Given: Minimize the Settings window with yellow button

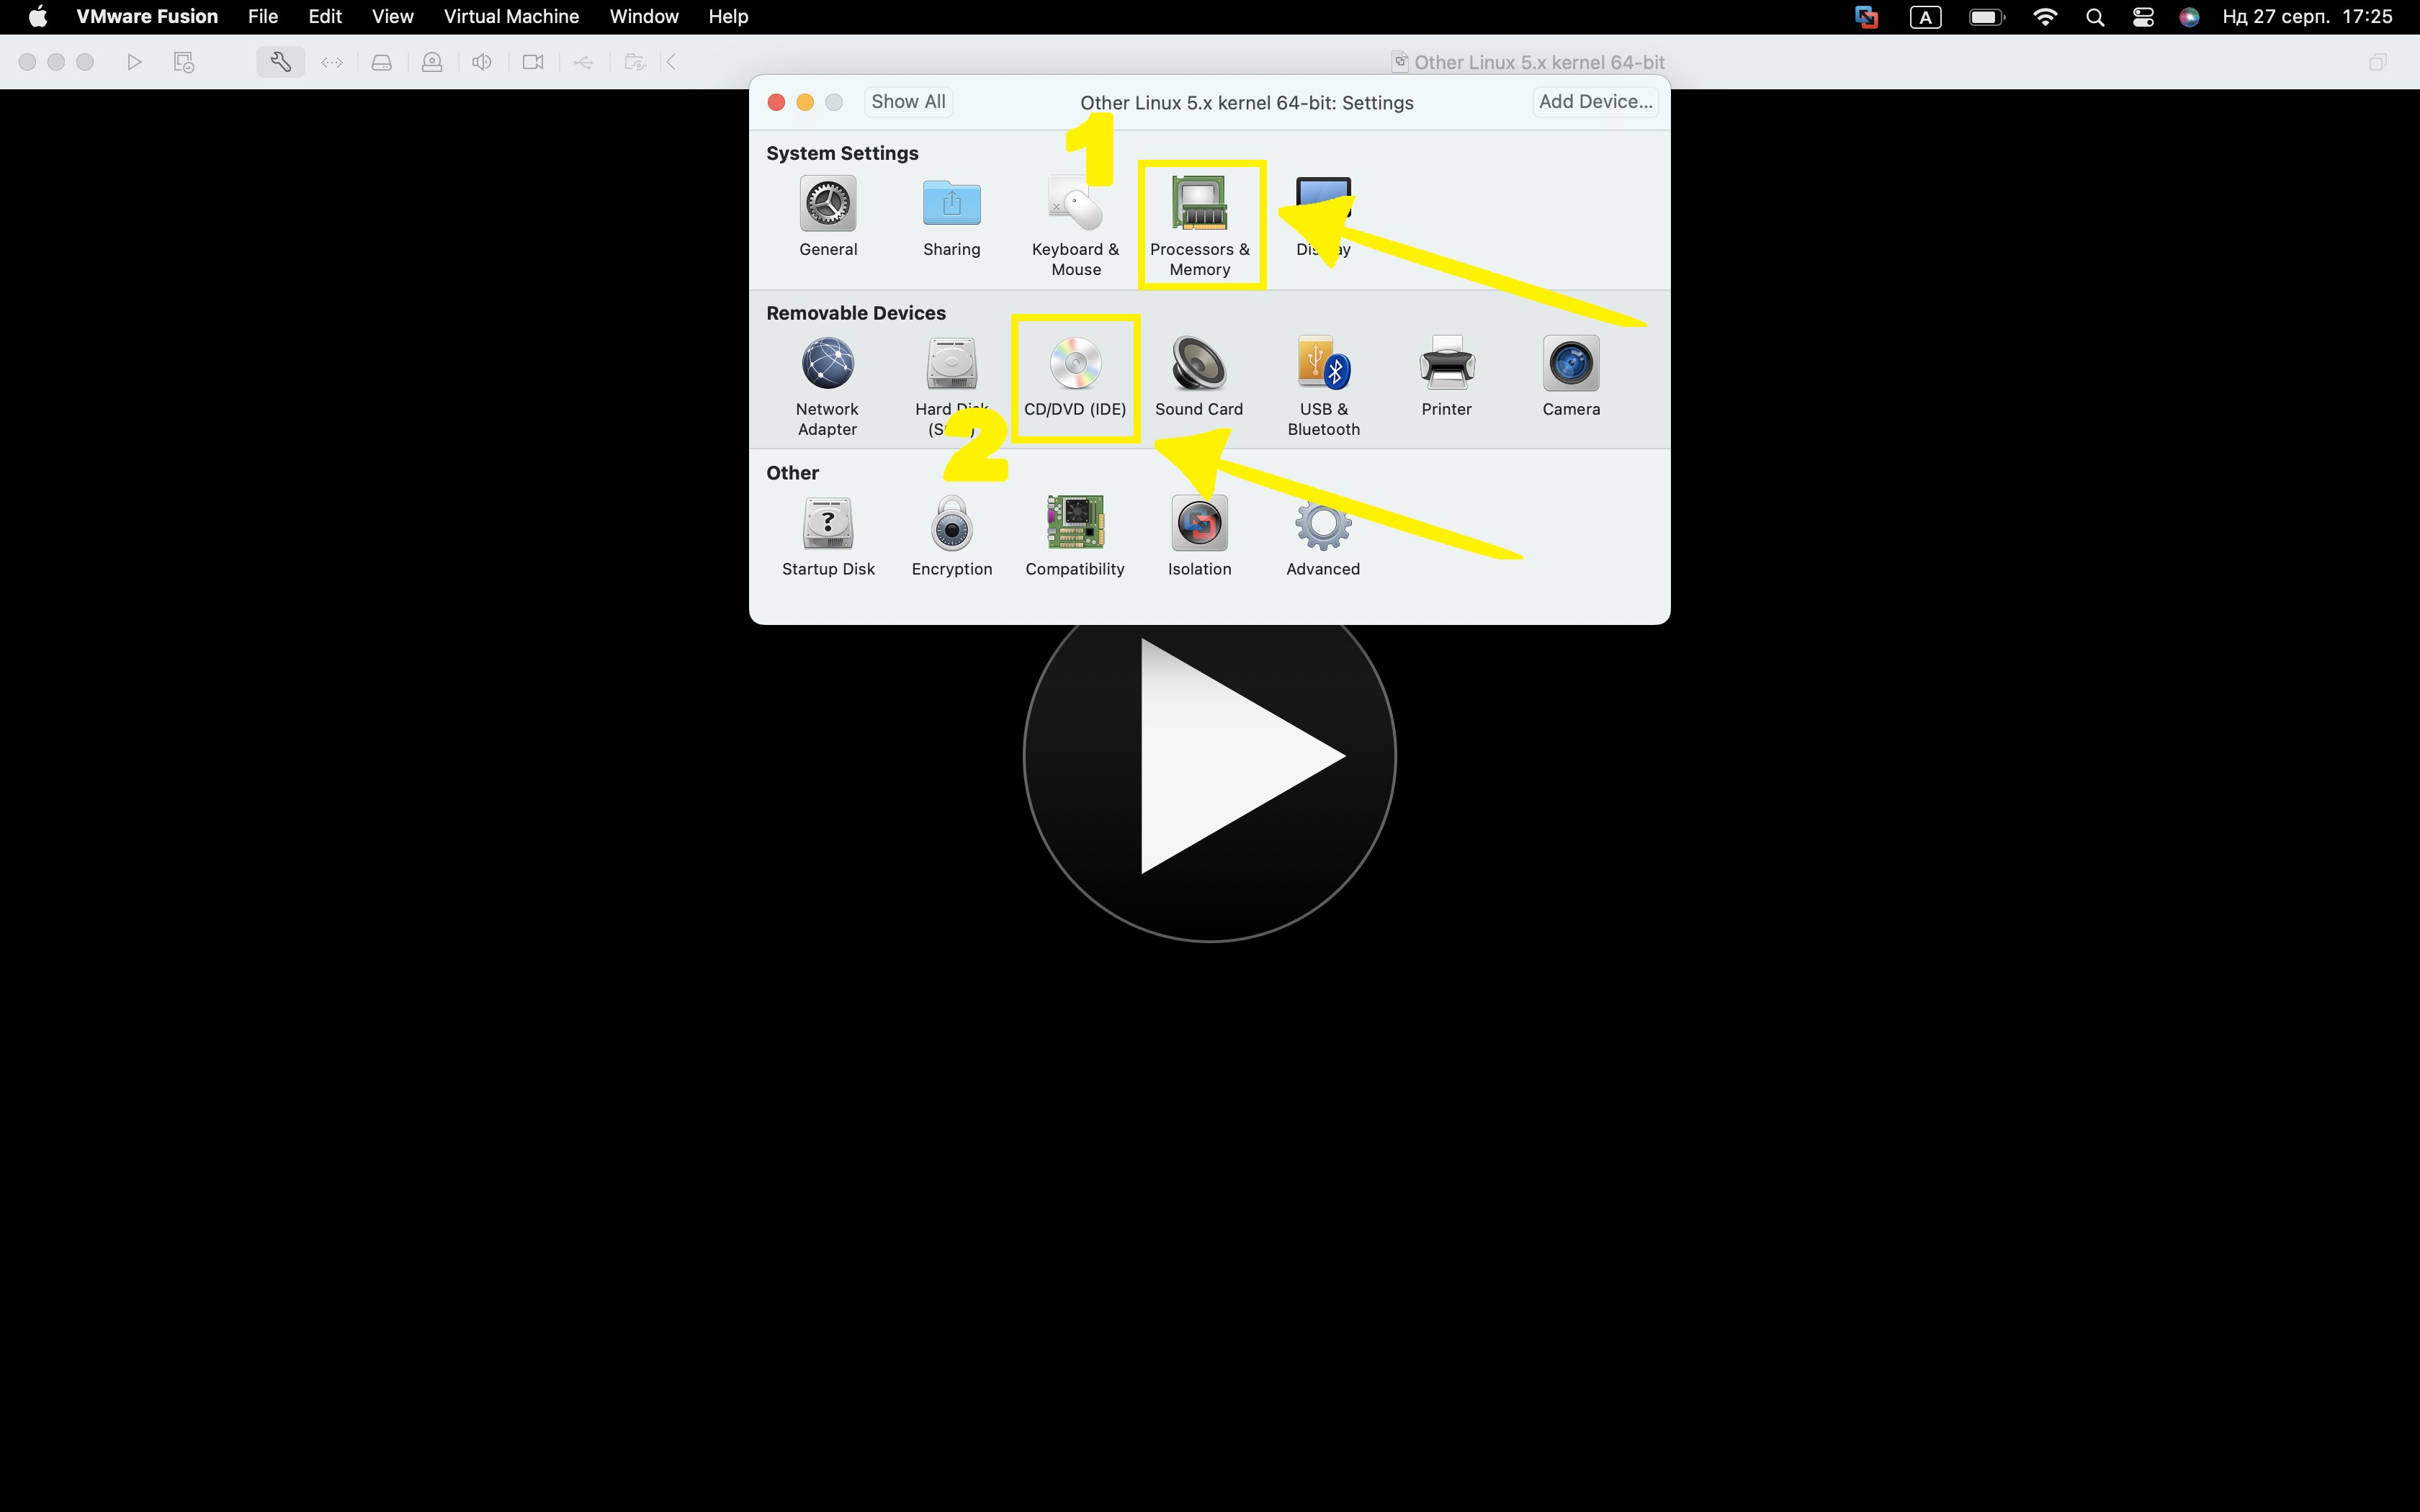Looking at the screenshot, I should click(805, 102).
